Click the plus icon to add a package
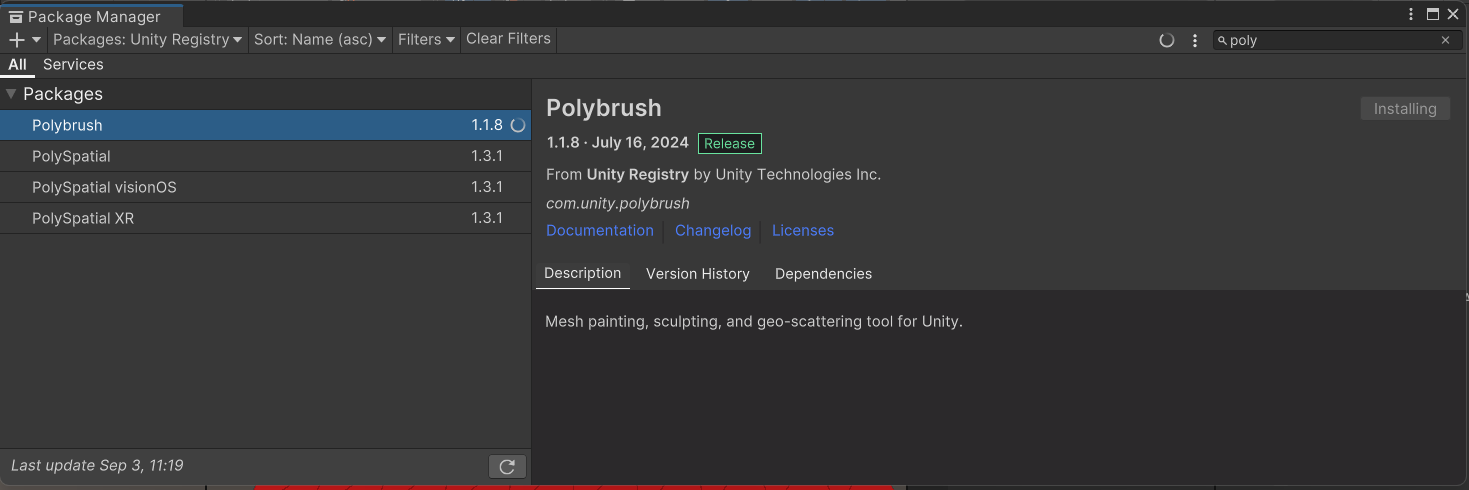The width and height of the screenshot is (1469, 490). [x=16, y=40]
